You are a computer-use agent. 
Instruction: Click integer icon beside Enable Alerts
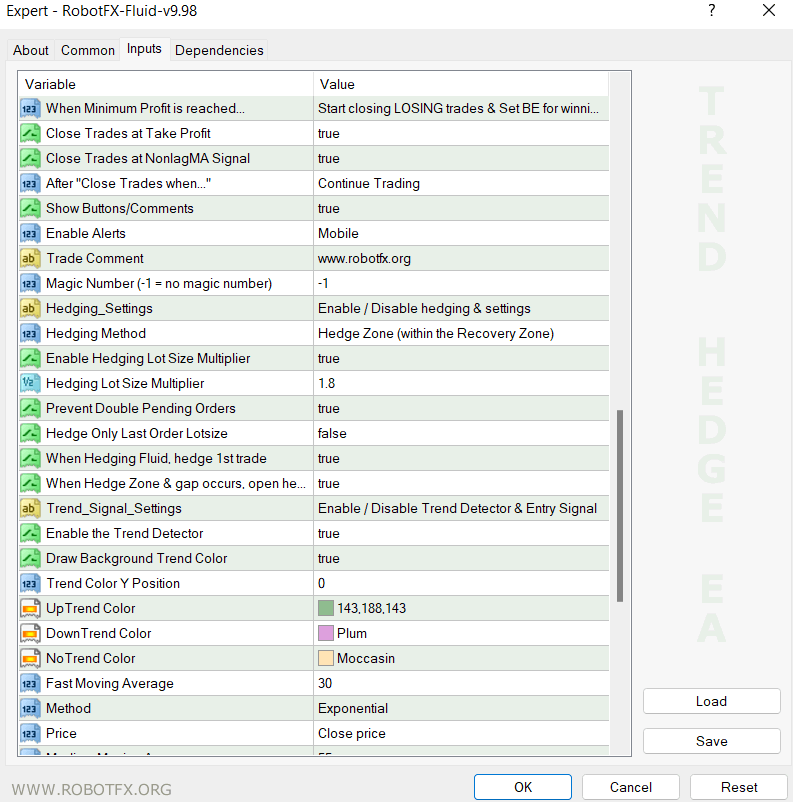[x=30, y=234]
